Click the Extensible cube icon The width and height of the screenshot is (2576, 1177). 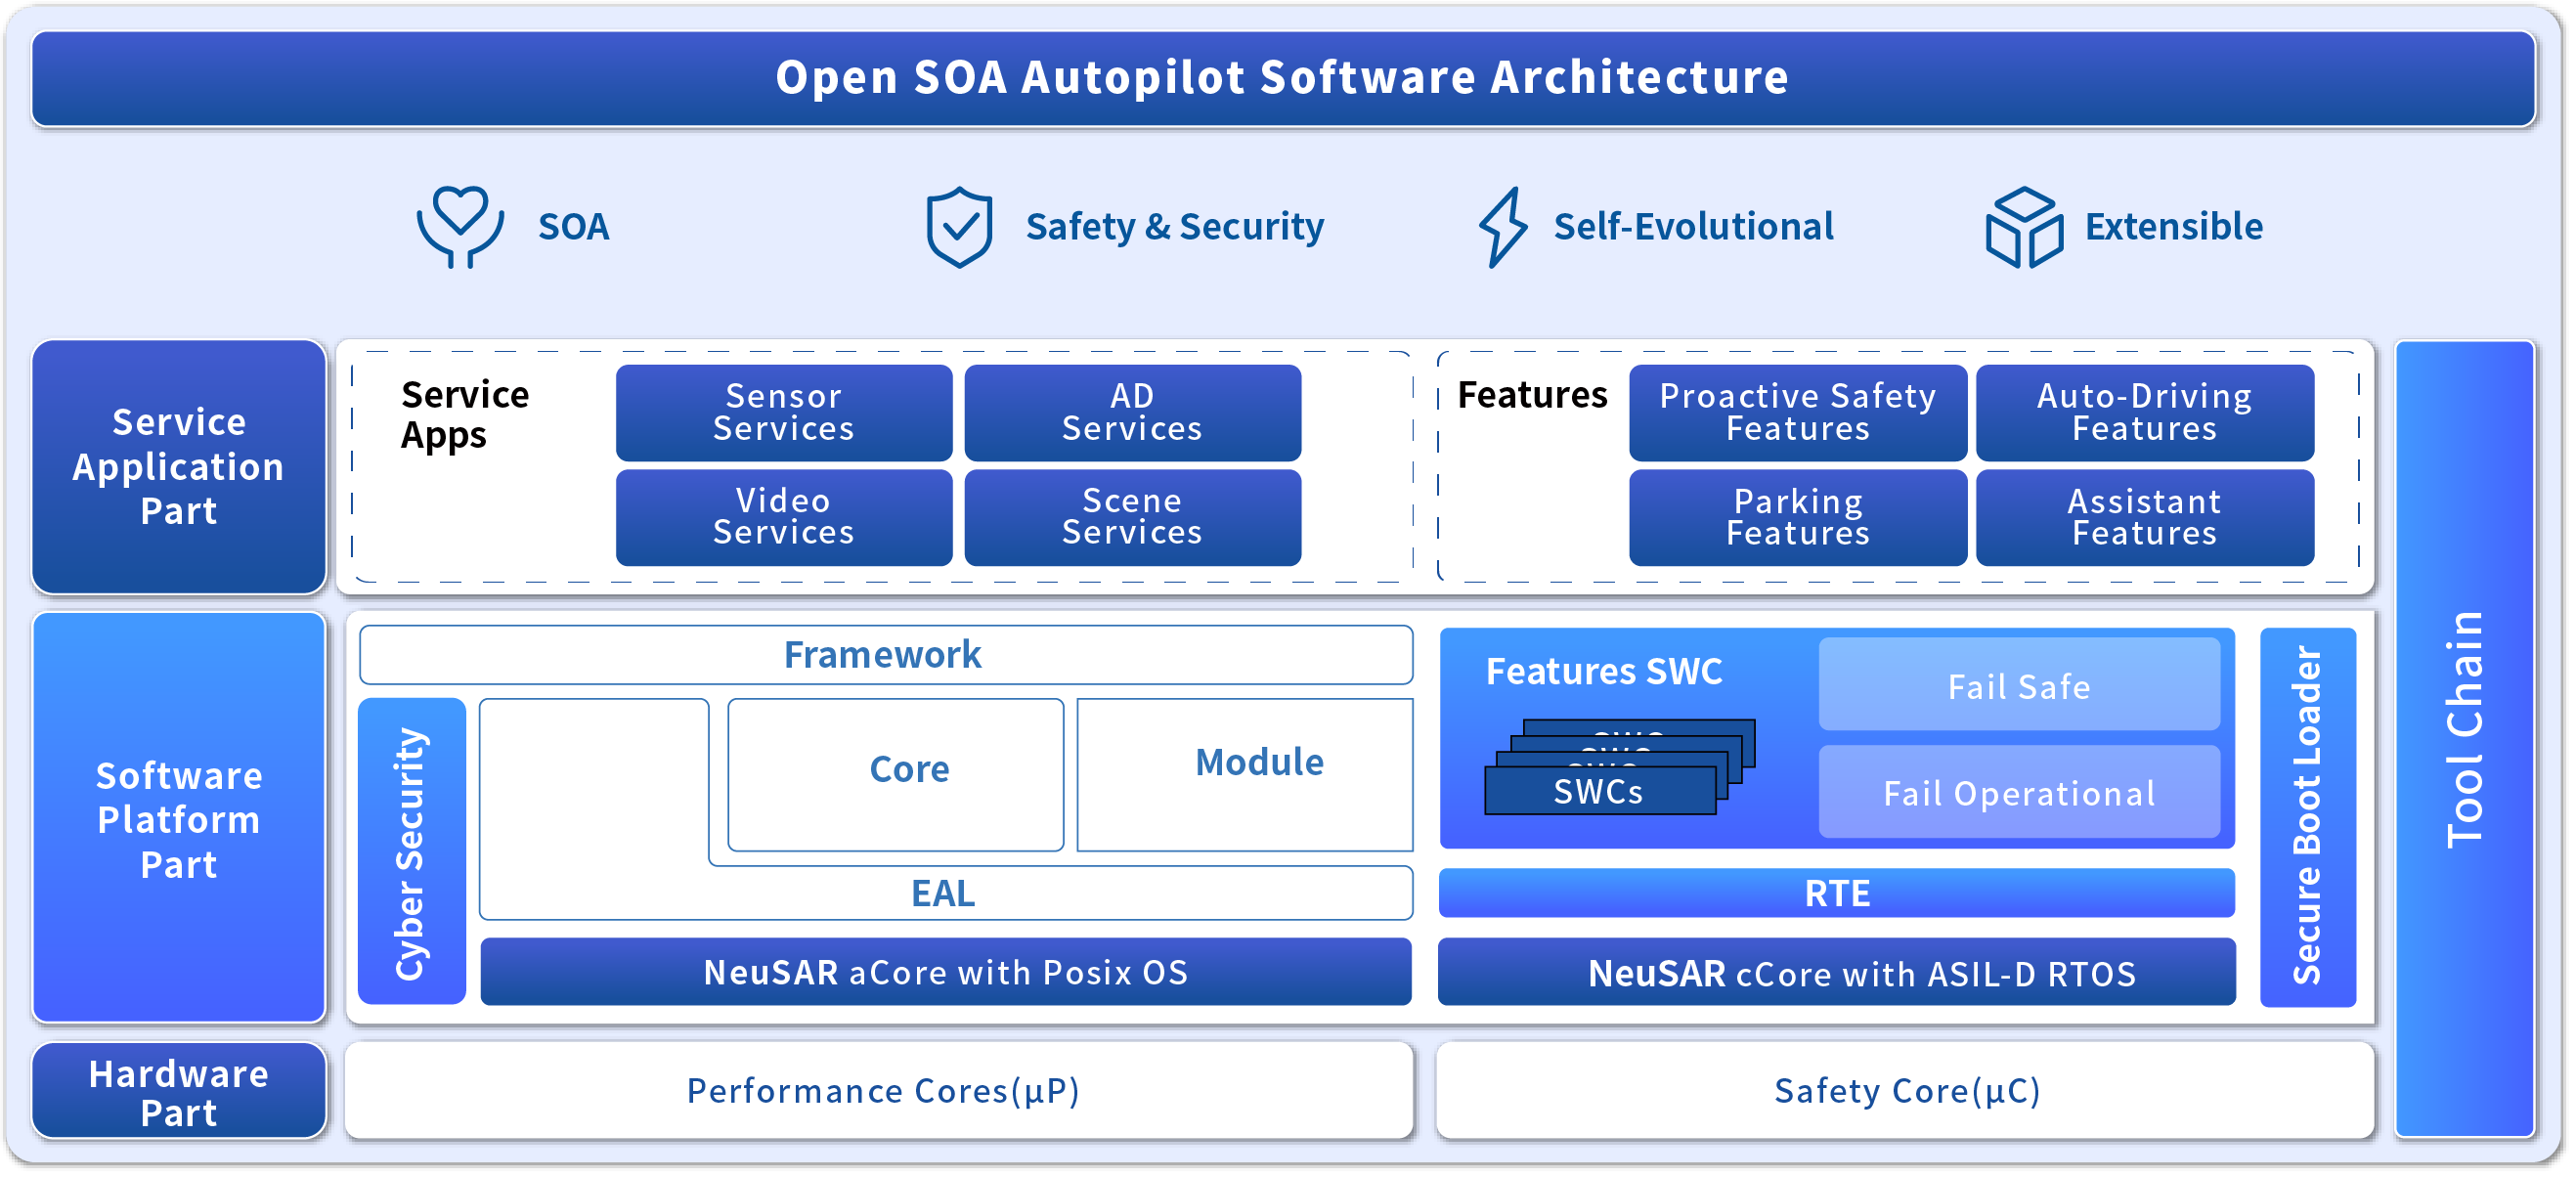pos(2023,227)
